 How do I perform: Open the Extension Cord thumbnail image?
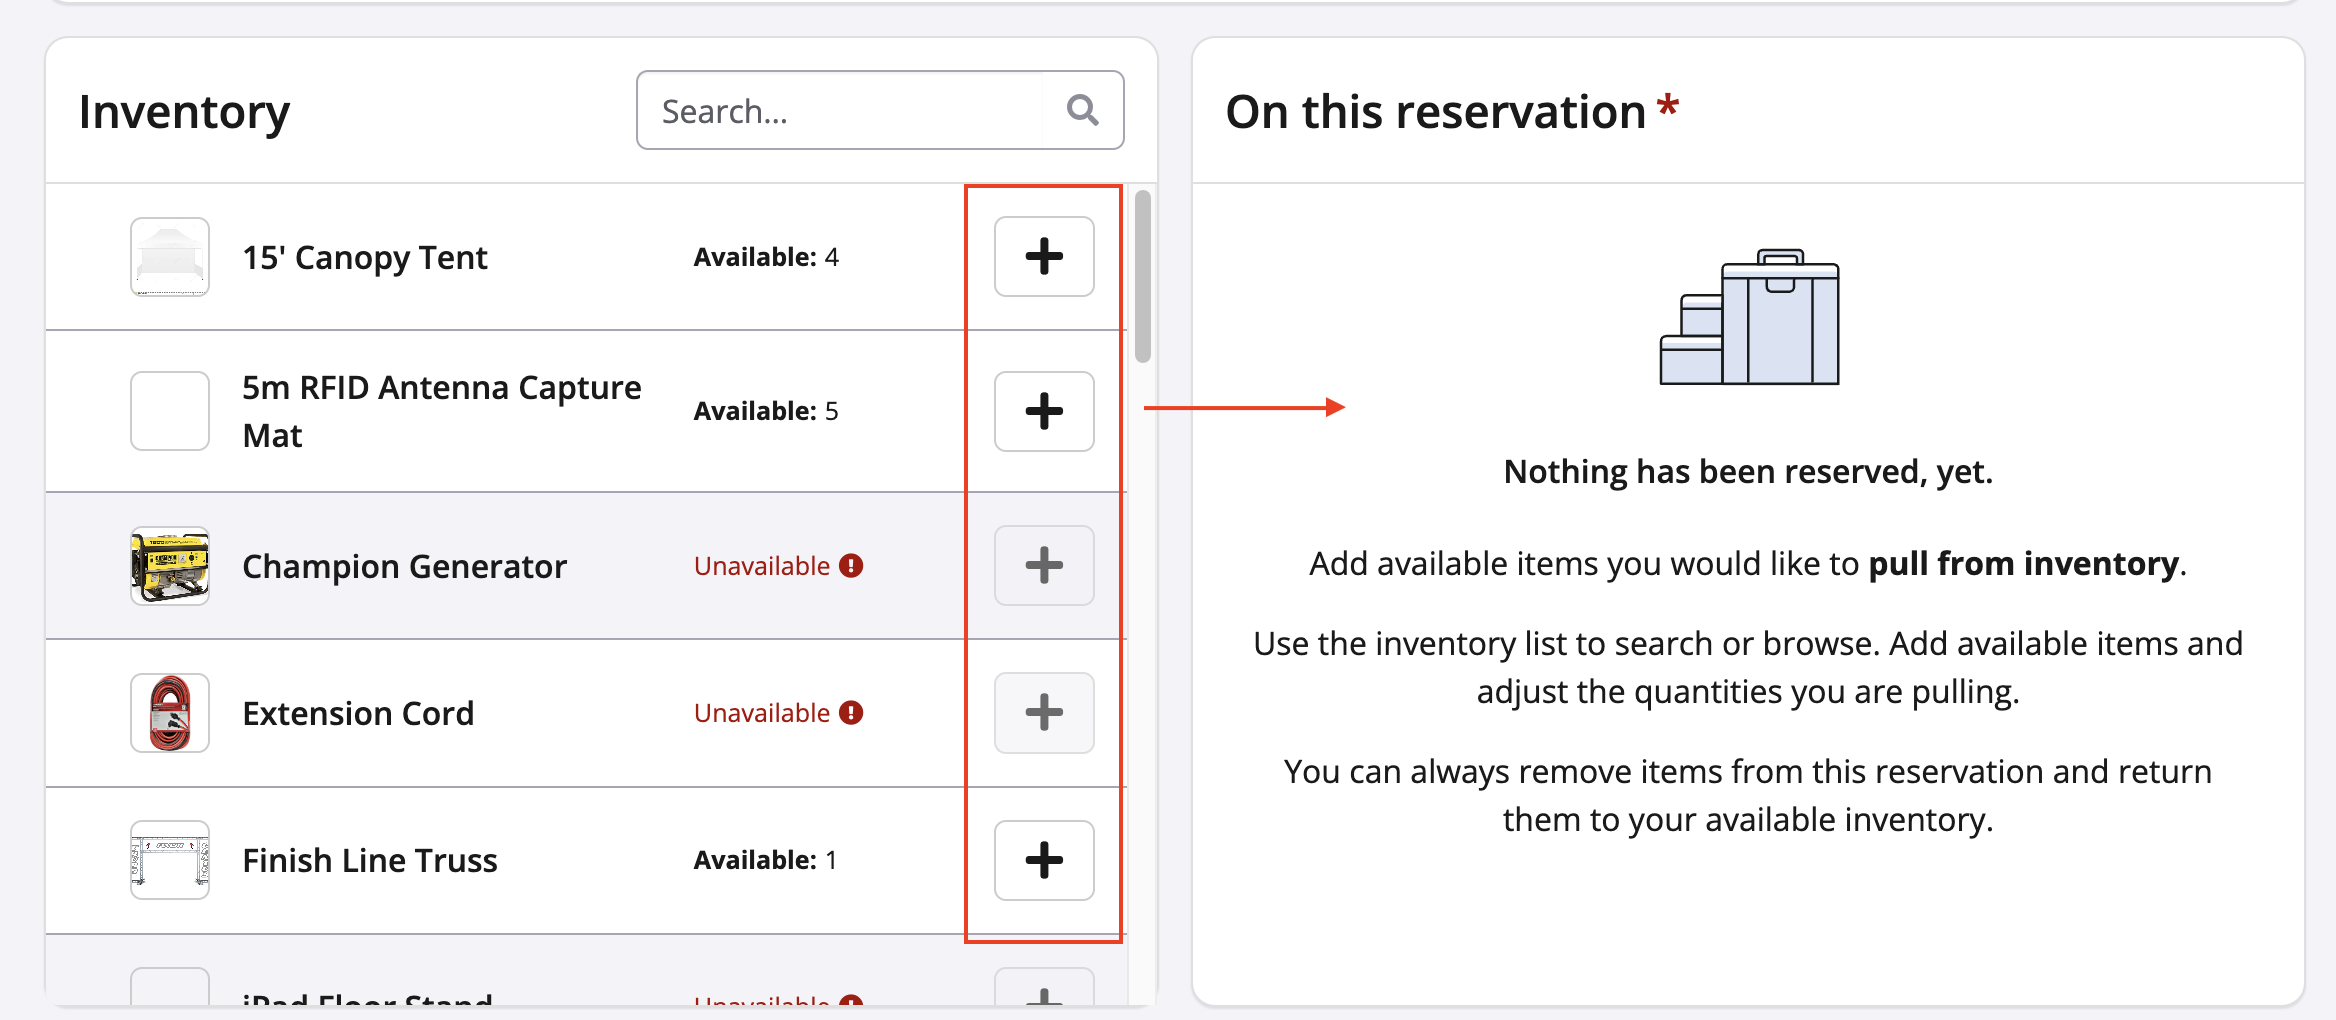[x=170, y=713]
